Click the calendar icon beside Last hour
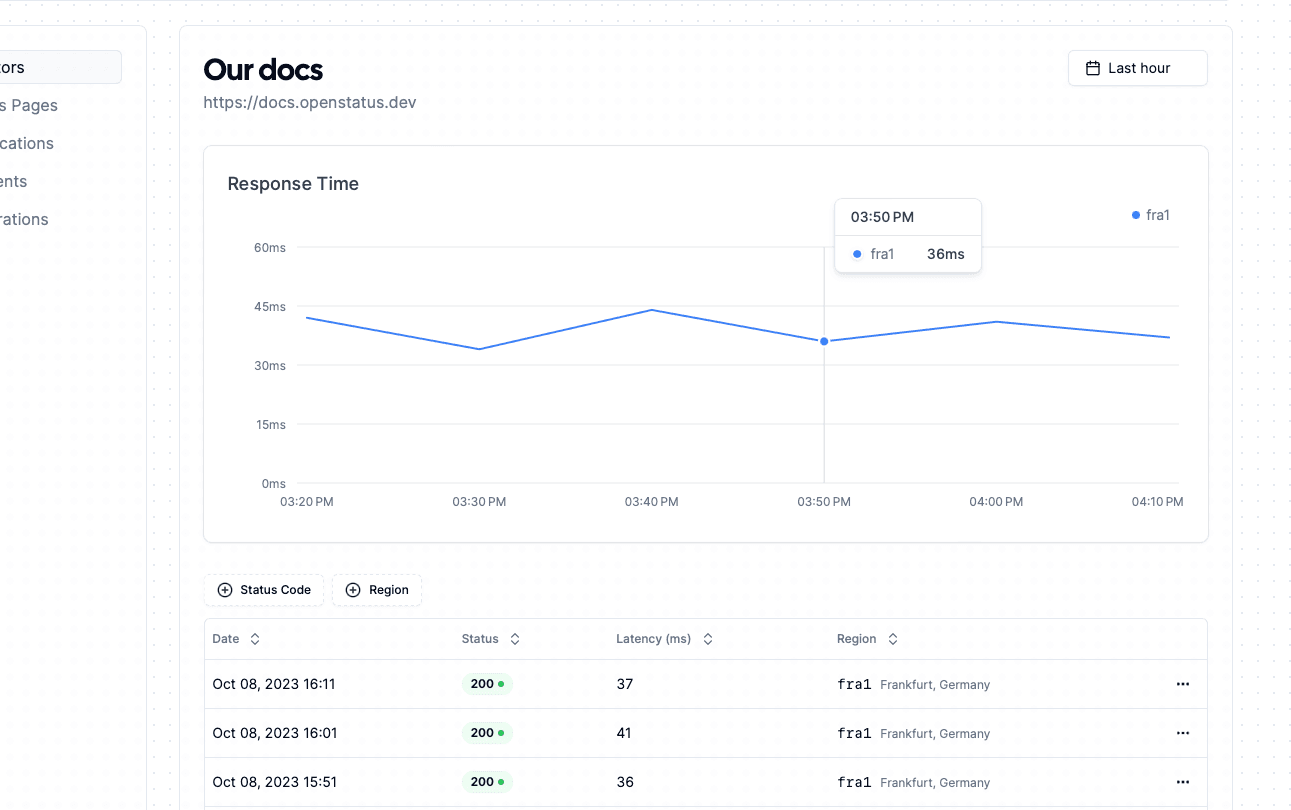The width and height of the screenshot is (1291, 810). click(x=1094, y=67)
